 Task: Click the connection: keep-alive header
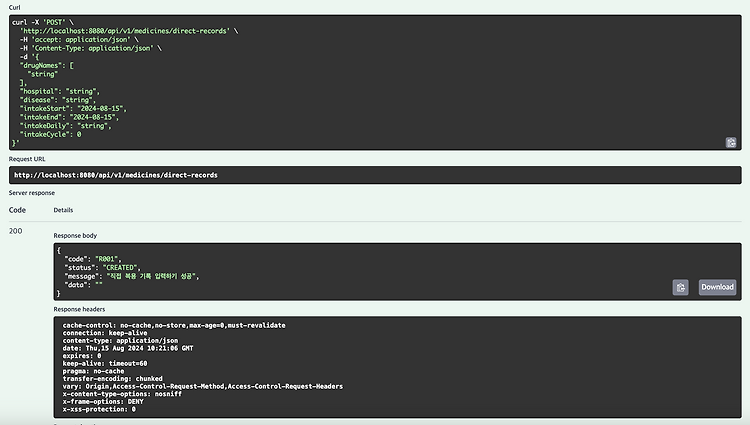[x=105, y=333]
